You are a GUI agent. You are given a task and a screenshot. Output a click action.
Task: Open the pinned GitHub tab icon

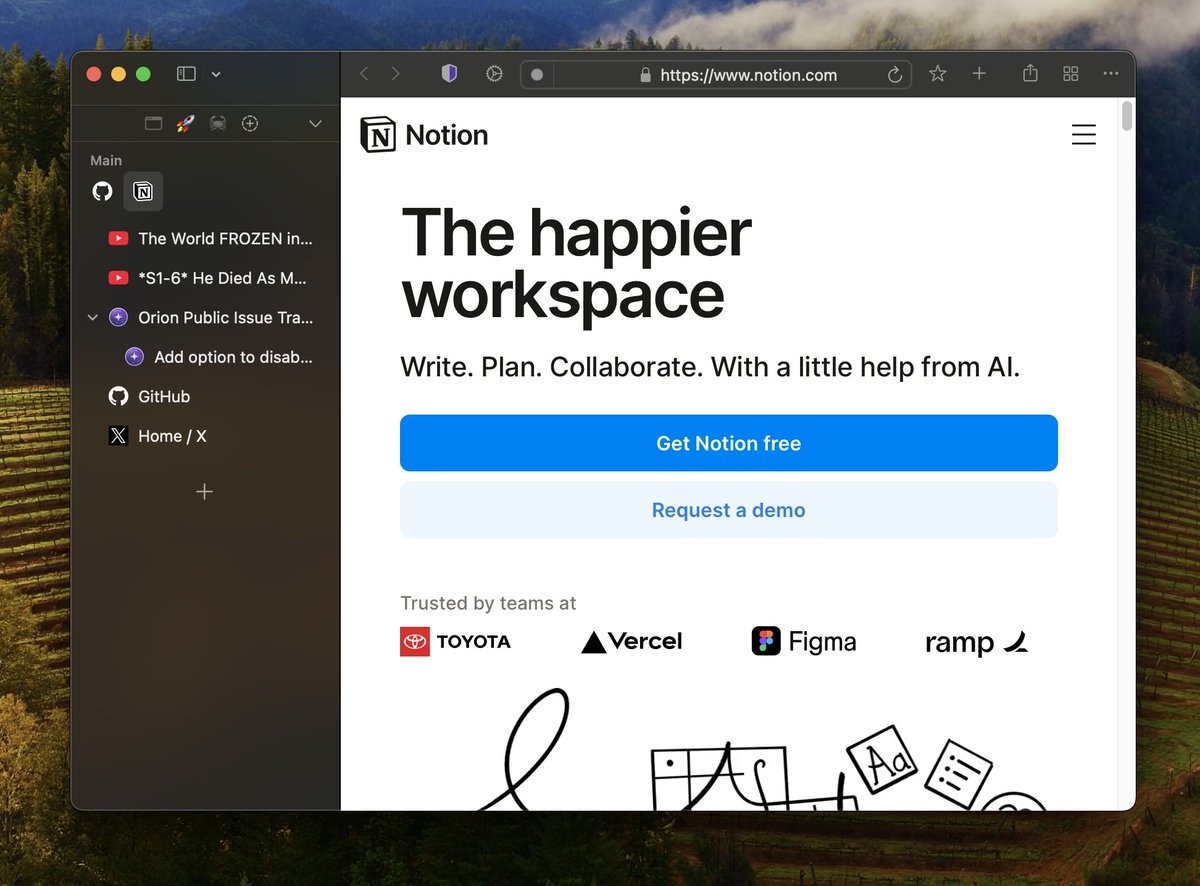pyautogui.click(x=102, y=191)
